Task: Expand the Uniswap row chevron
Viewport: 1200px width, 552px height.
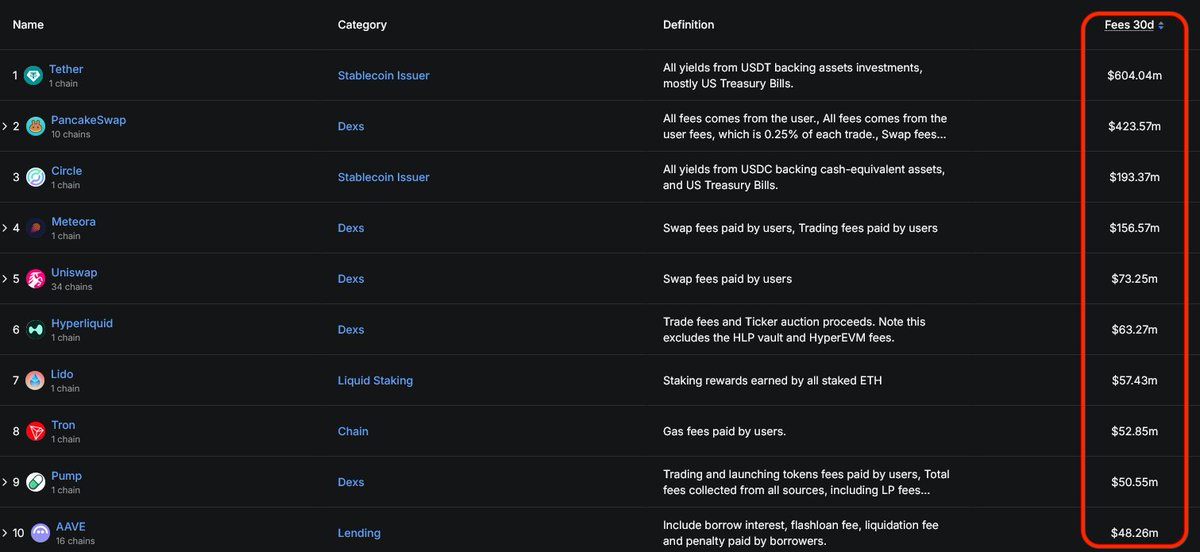Action: click(5, 279)
